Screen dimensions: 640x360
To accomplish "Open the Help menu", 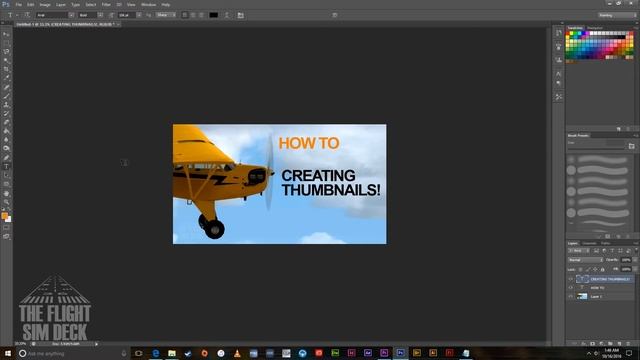I will pyautogui.click(x=165, y=4).
